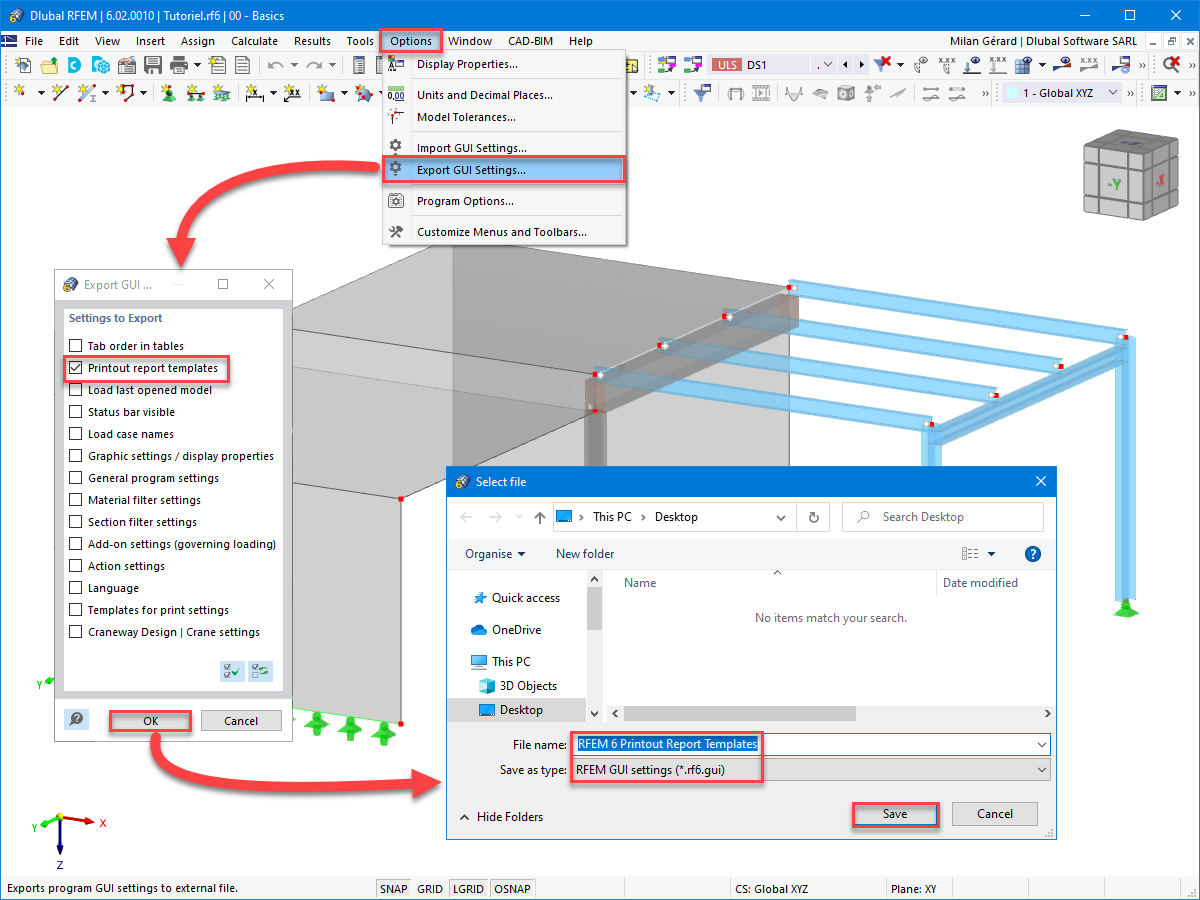
Task: Click the view navigation cube
Action: [1130, 175]
